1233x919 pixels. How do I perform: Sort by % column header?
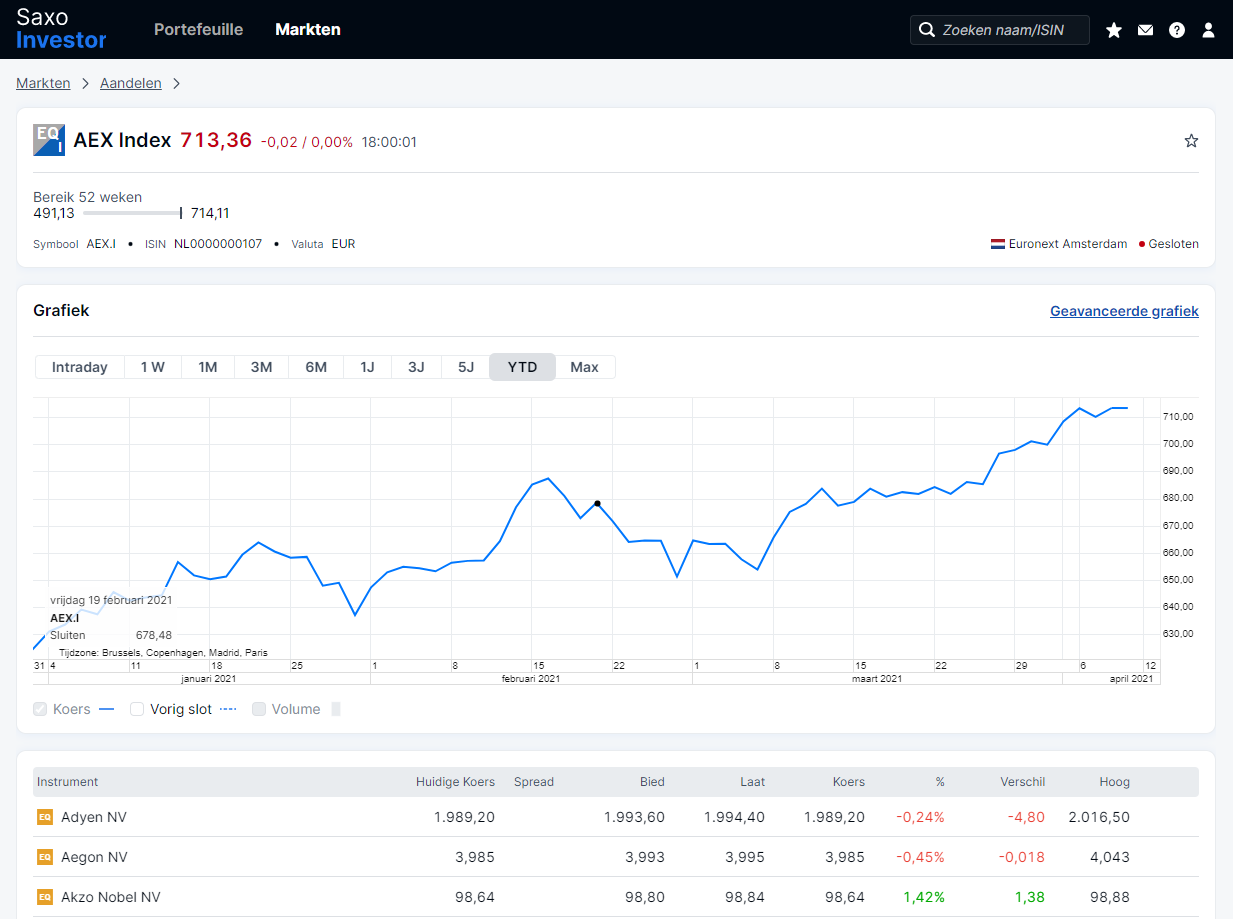(x=940, y=782)
